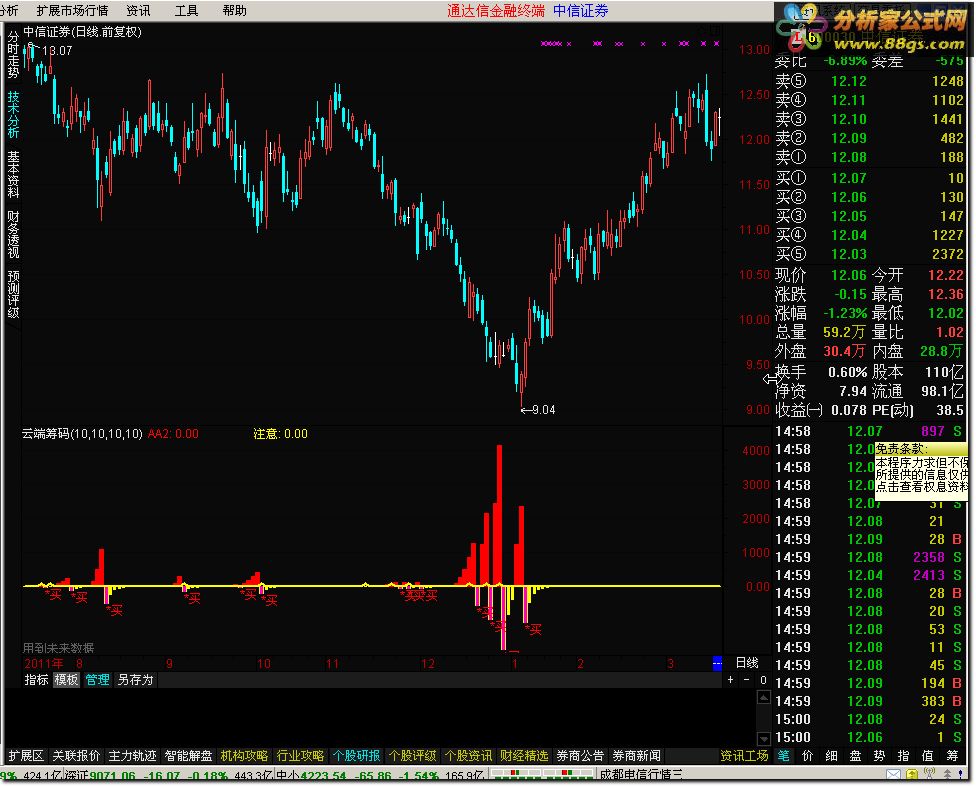Click the 管理 manage button
Viewport: 976px width, 786px height.
pyautogui.click(x=97, y=680)
